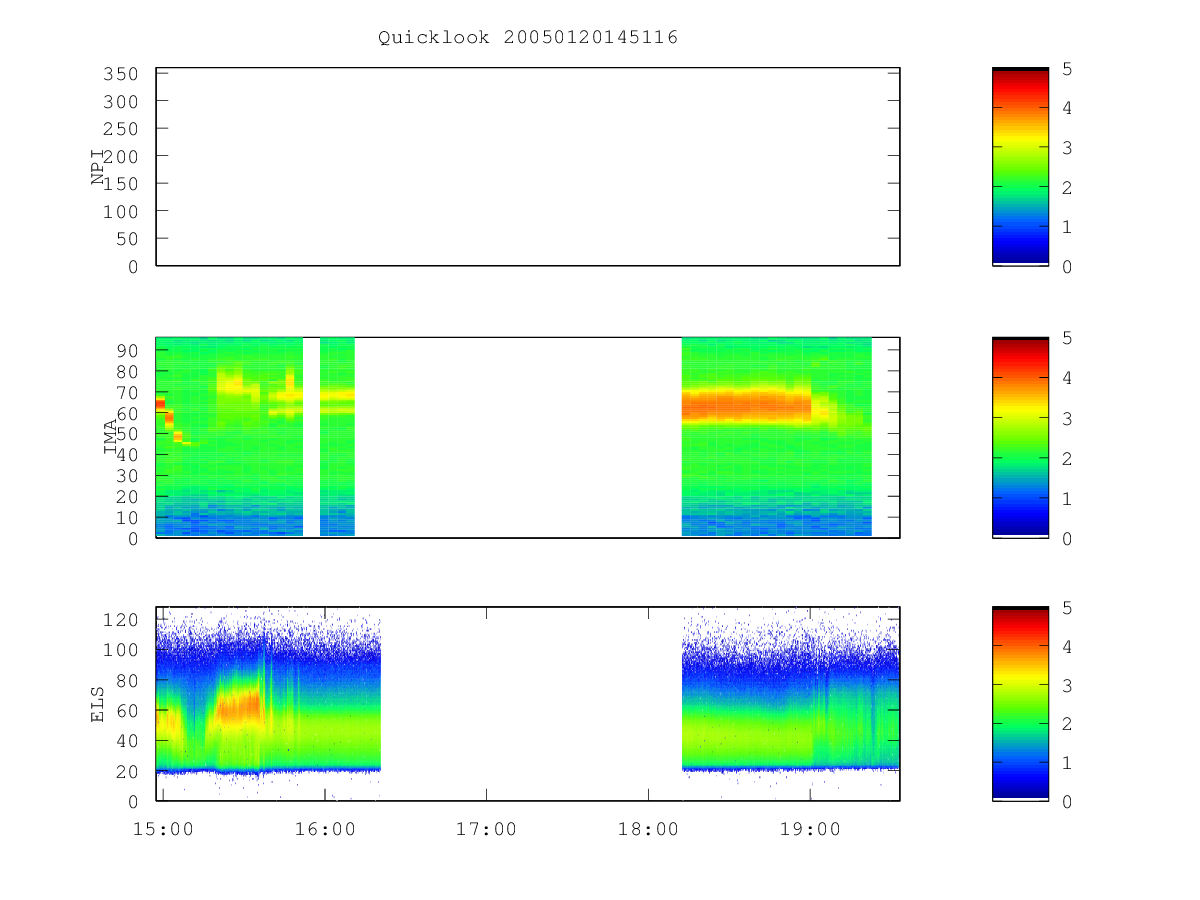This screenshot has height=900, width=1200.
Task: Click the 19:00 time axis label
Action: pos(810,829)
